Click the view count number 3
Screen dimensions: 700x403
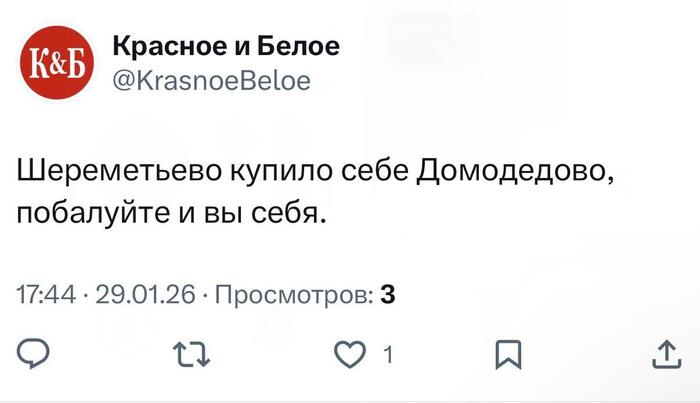click(x=390, y=295)
